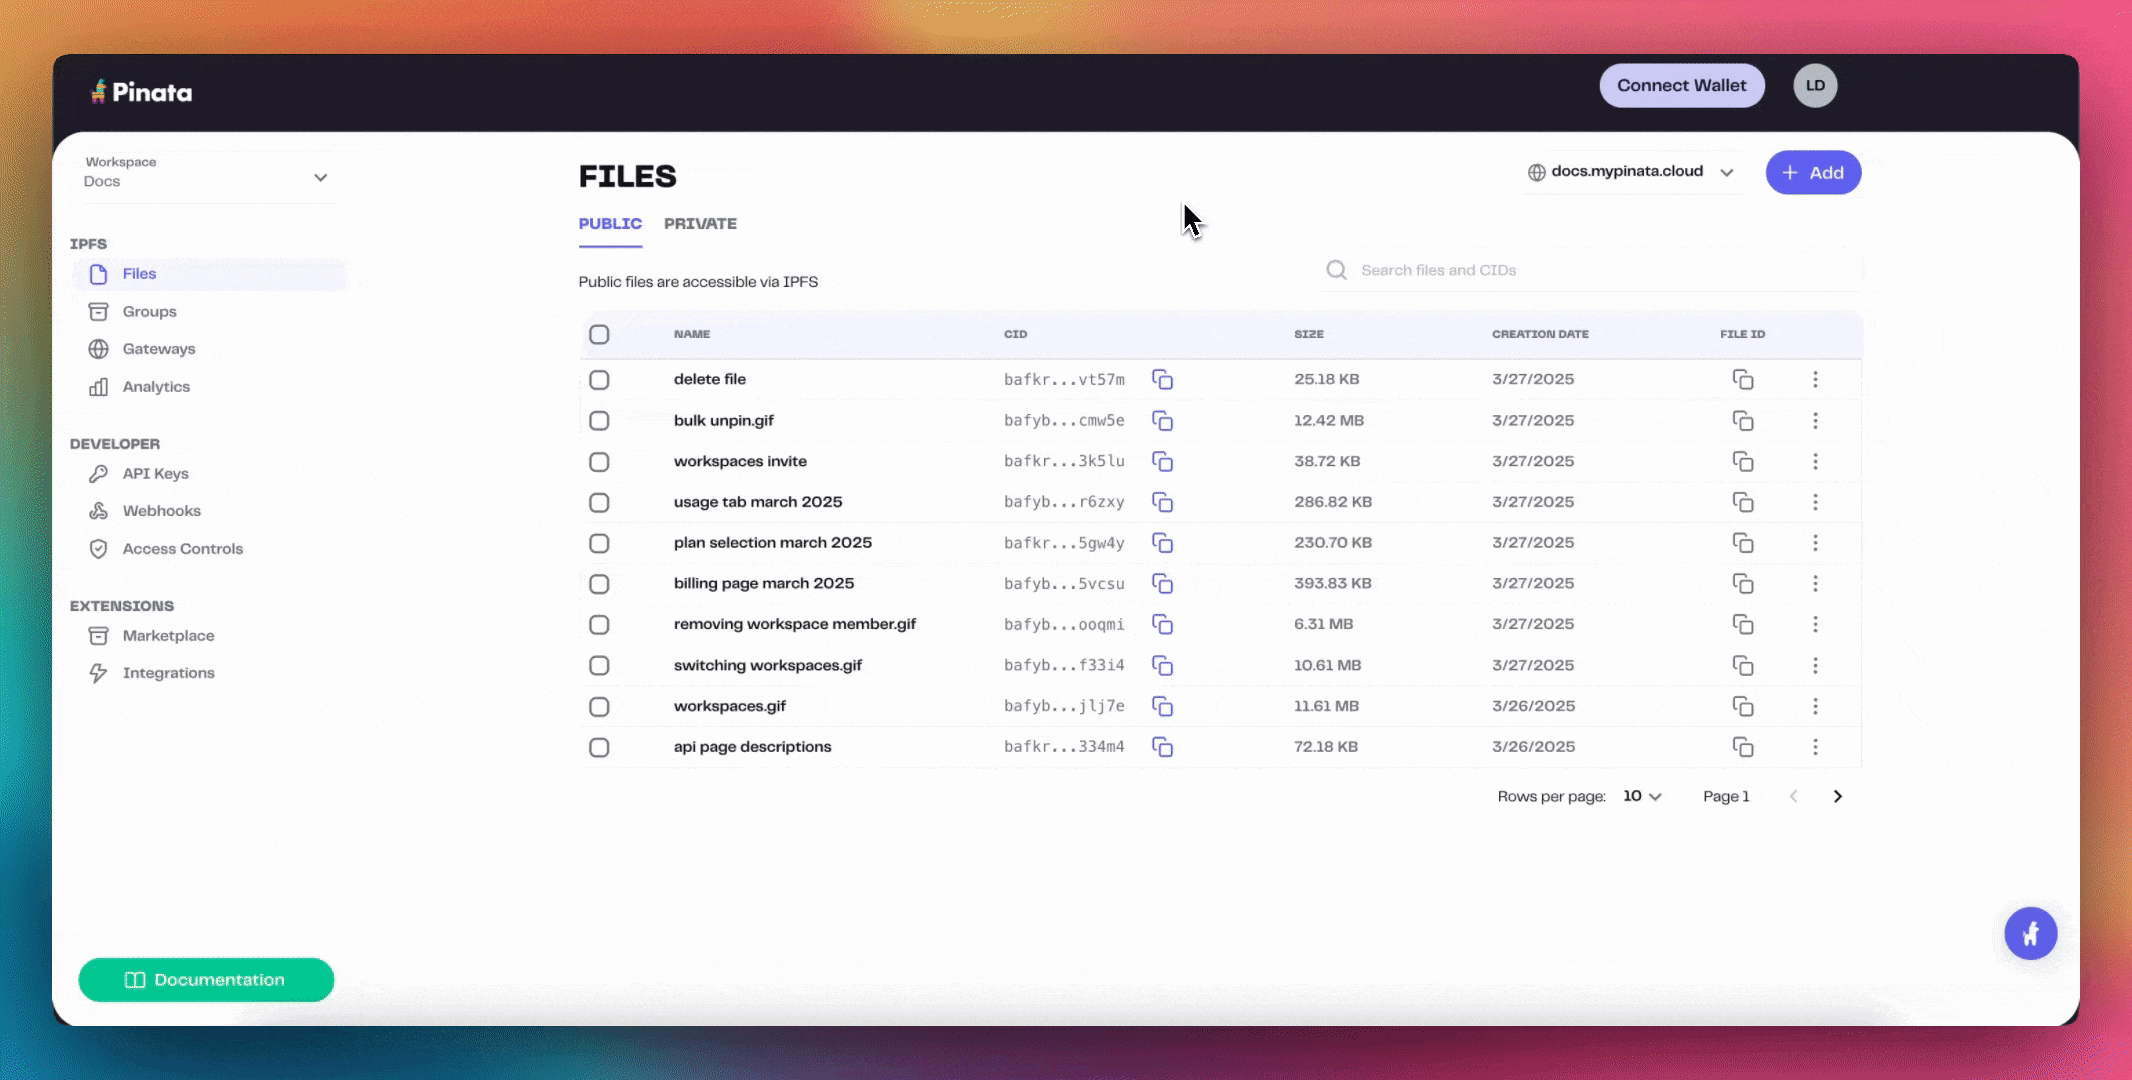The height and width of the screenshot is (1080, 2132).
Task: Copy CID of billing page march 2025
Action: (1162, 584)
